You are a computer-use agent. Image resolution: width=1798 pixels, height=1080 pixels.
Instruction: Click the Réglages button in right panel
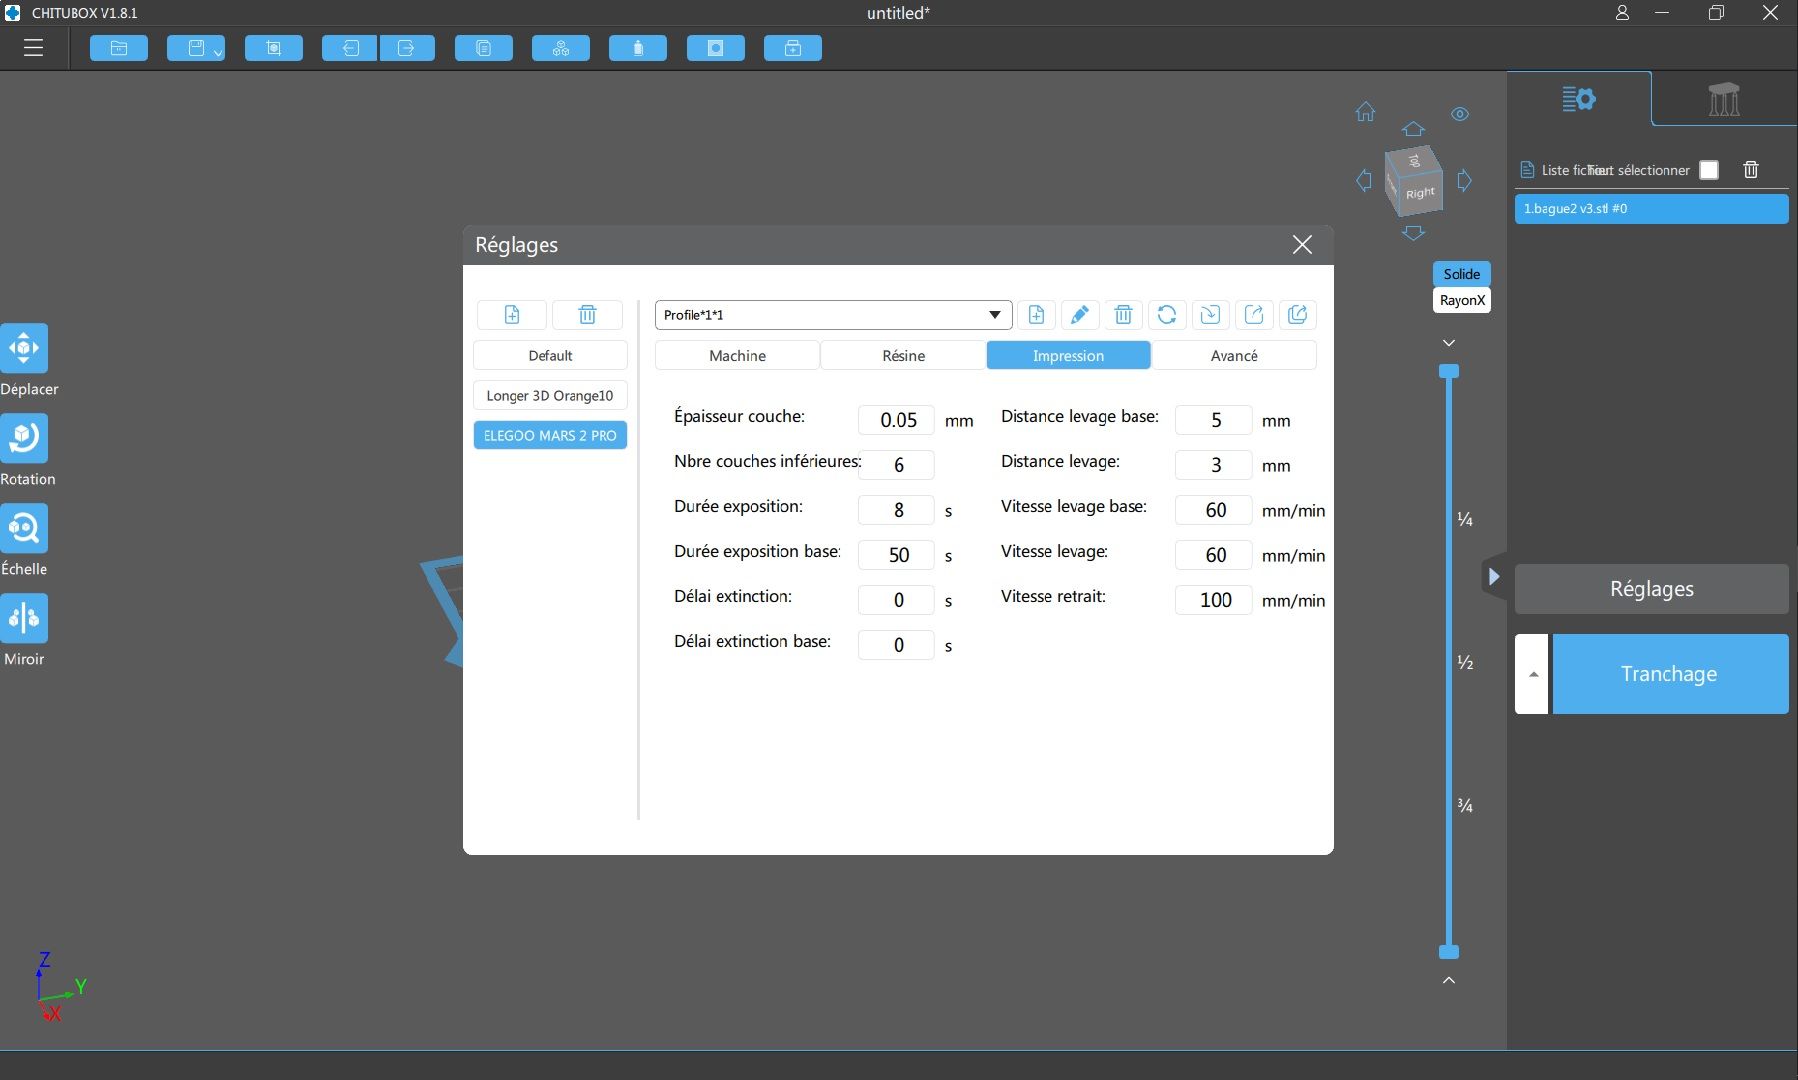(x=1651, y=589)
